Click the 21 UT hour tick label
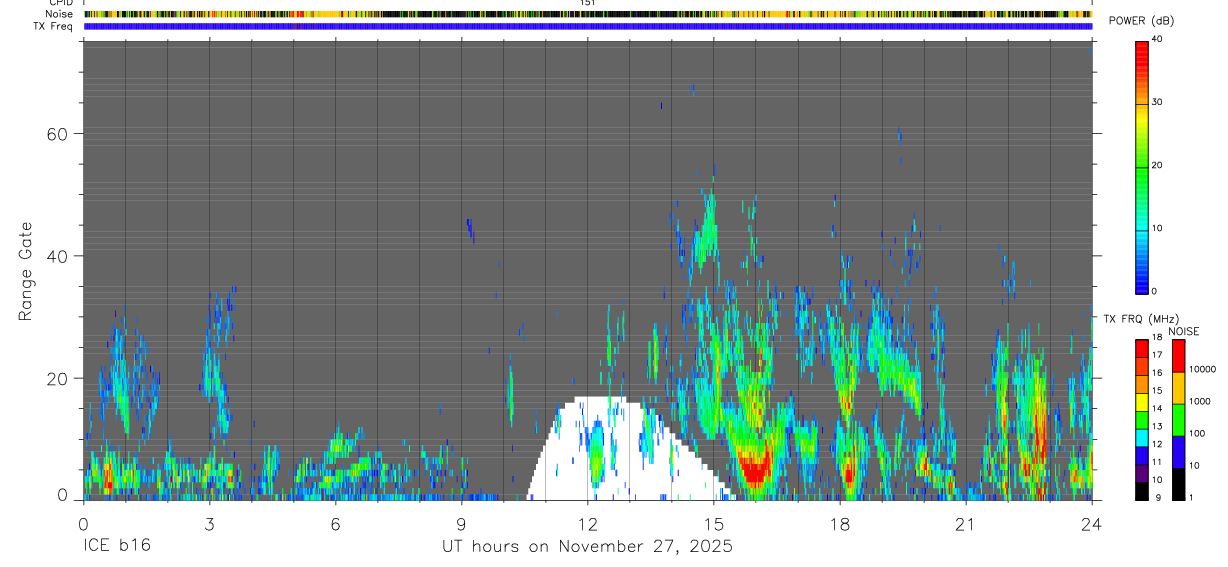Viewport: 1228px width, 567px height. point(966,524)
